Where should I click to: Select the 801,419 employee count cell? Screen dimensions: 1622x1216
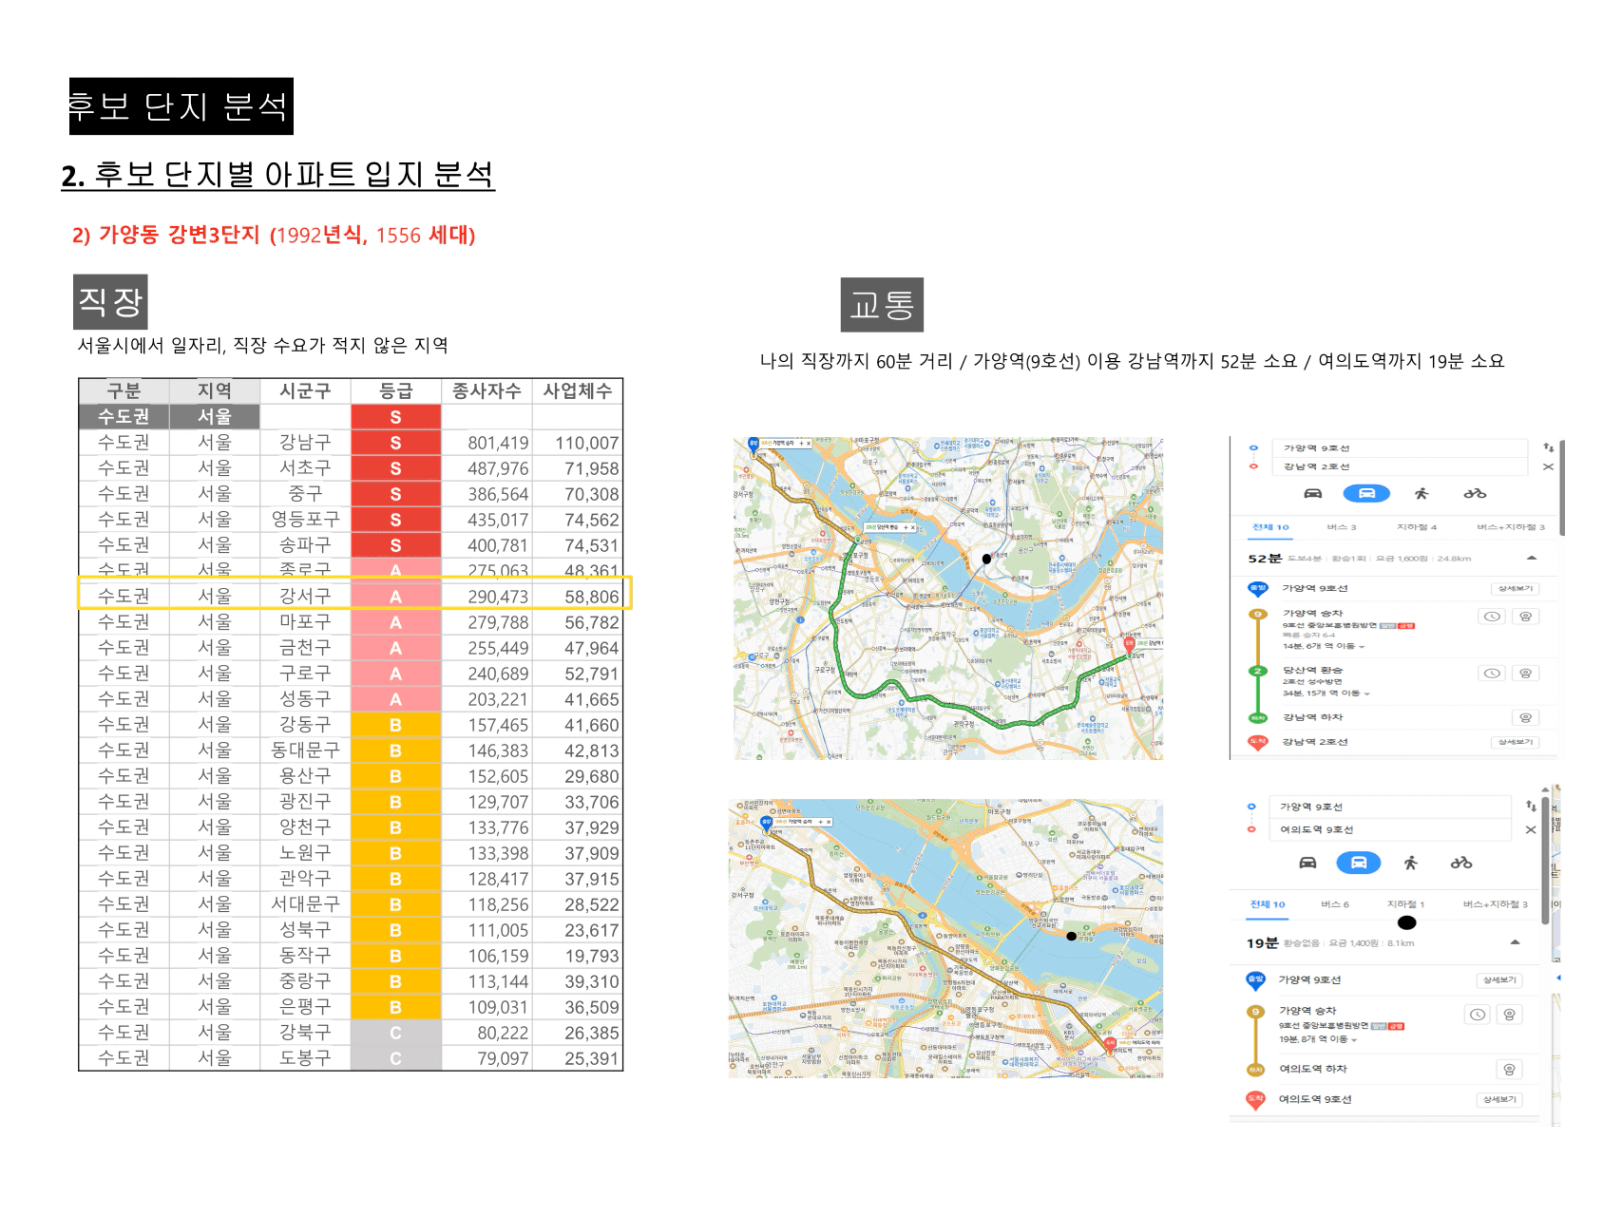486,442
